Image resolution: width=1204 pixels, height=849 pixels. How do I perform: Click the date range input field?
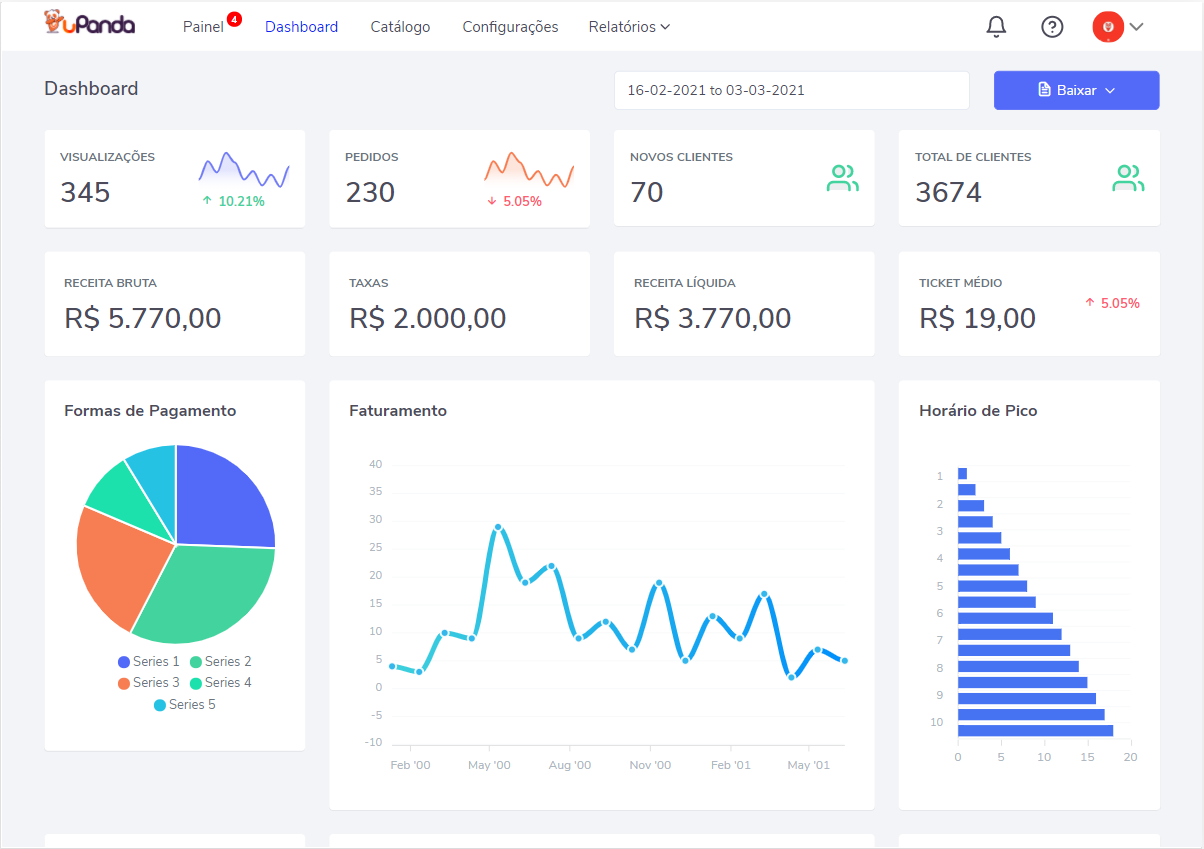pyautogui.click(x=791, y=90)
